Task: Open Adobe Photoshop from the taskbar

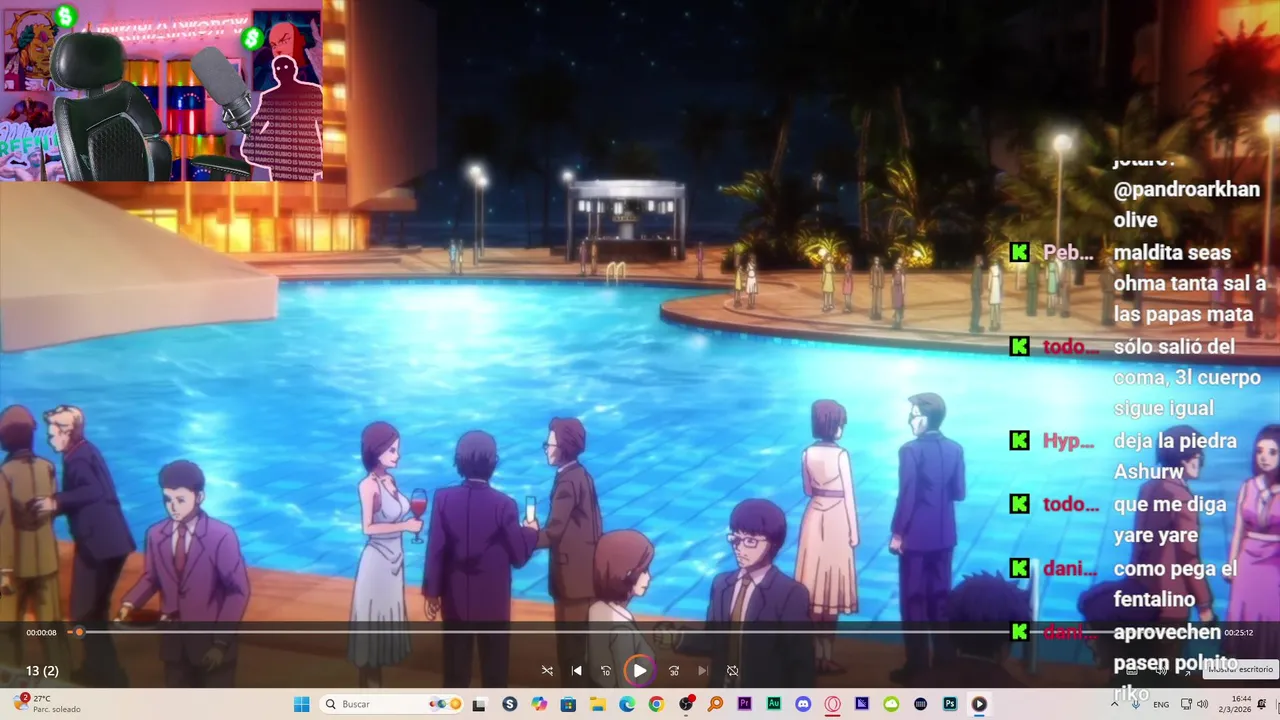Action: (949, 704)
